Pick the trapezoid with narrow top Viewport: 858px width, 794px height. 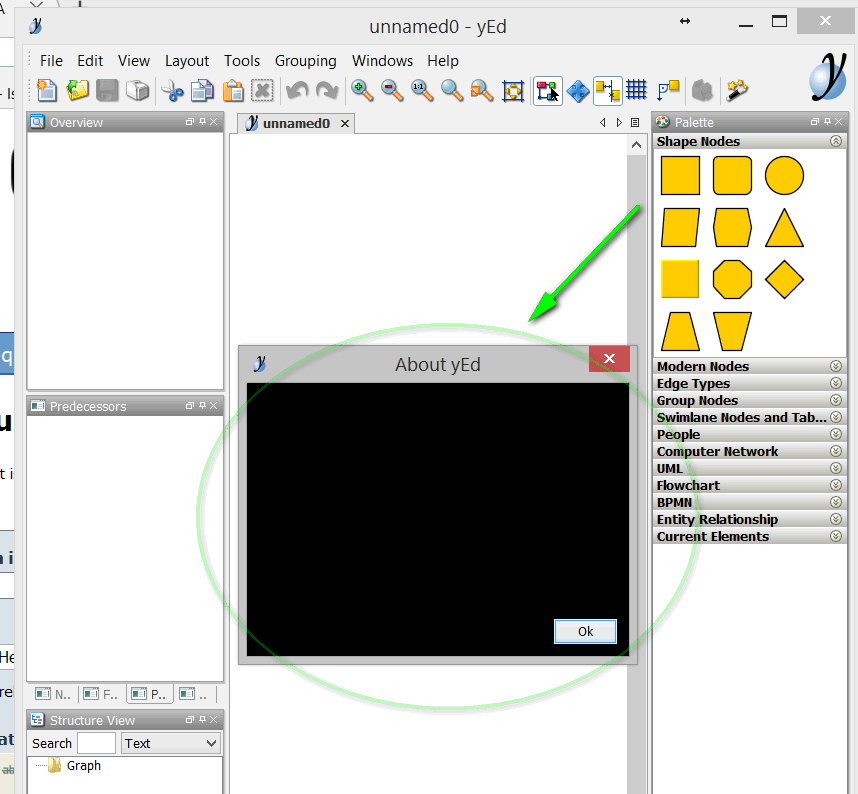point(680,332)
